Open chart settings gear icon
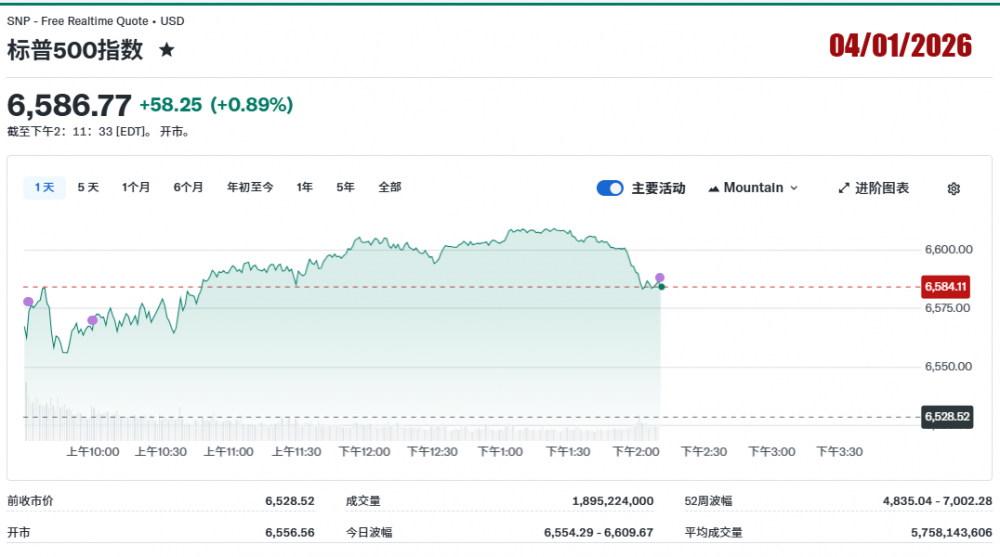The image size is (1000, 557). click(953, 188)
